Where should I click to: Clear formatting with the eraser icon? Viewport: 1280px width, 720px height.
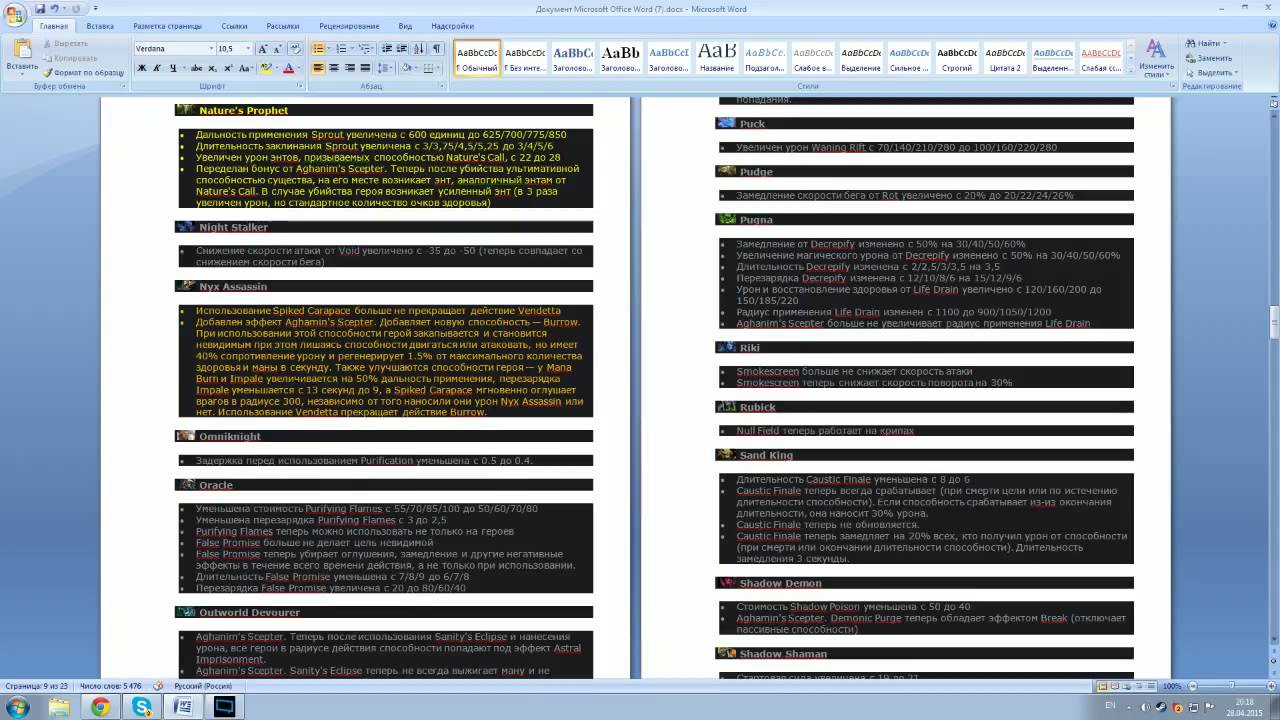coord(295,48)
